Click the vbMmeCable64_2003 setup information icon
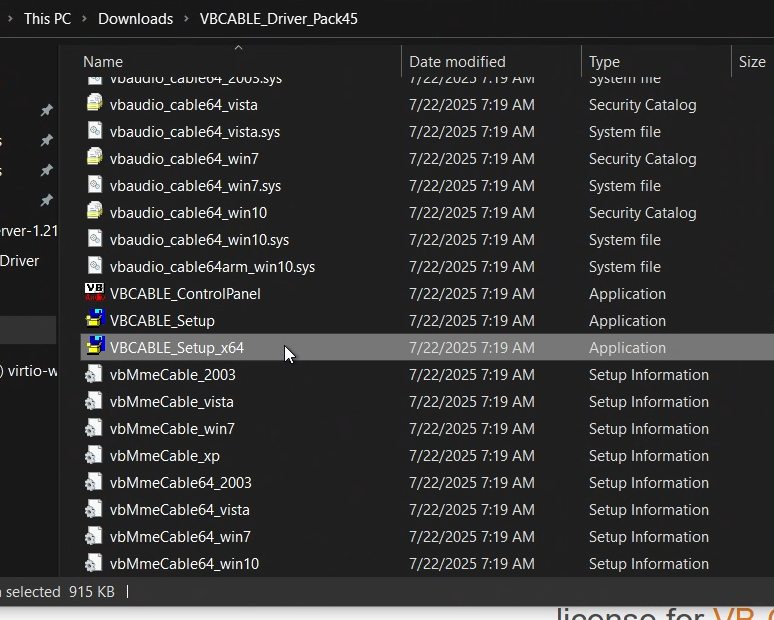The width and height of the screenshot is (774, 620). point(93,481)
